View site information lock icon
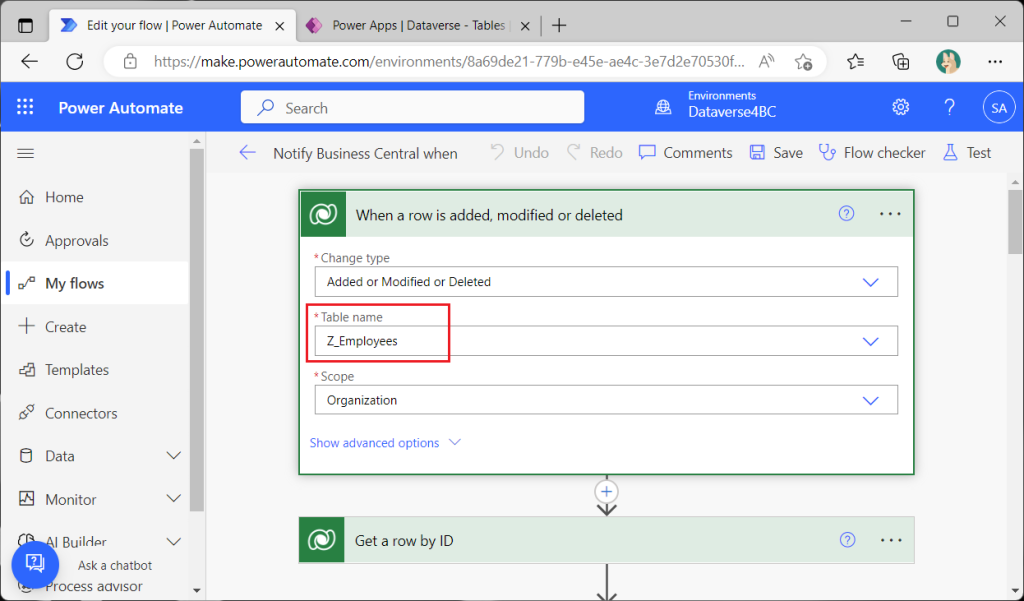Screen dimensions: 1024x601 (x=131, y=61)
